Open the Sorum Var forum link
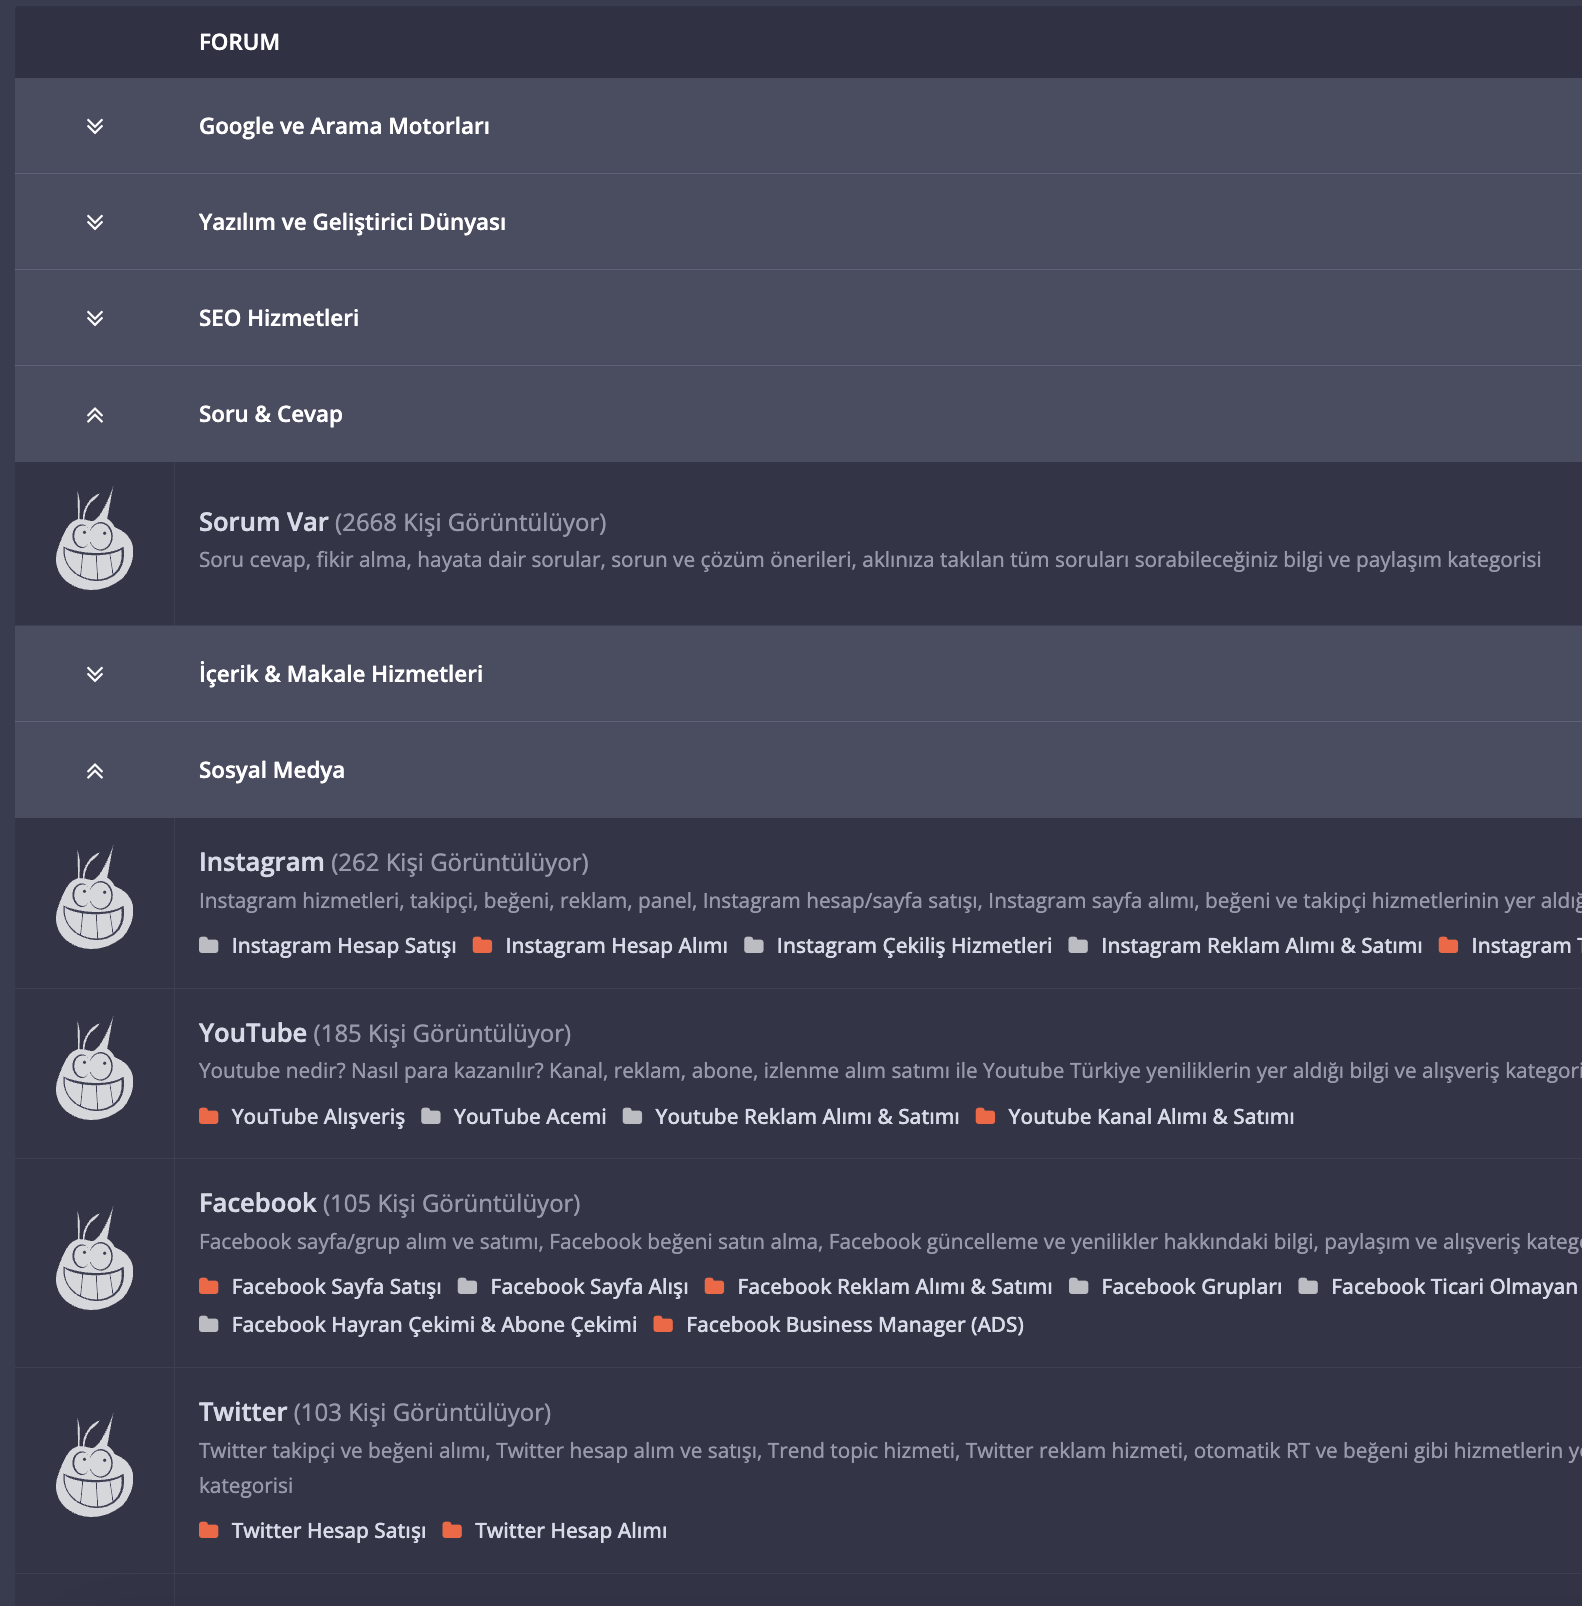Screen dimensions: 1582x1606 (x=264, y=522)
